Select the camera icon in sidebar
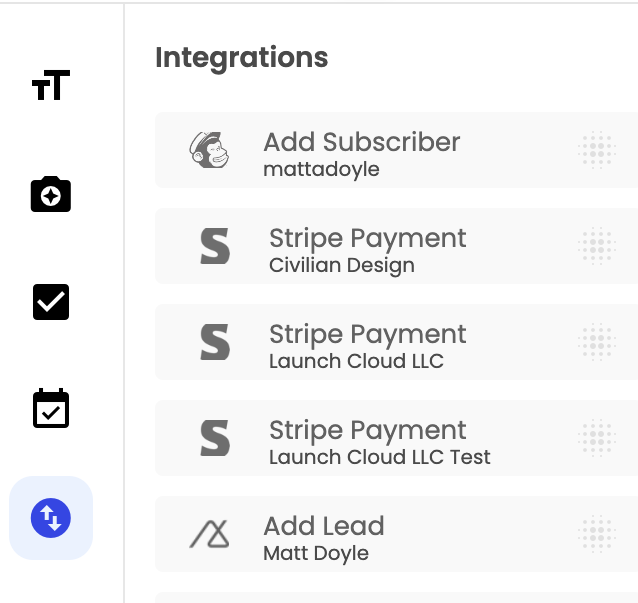 (51, 194)
